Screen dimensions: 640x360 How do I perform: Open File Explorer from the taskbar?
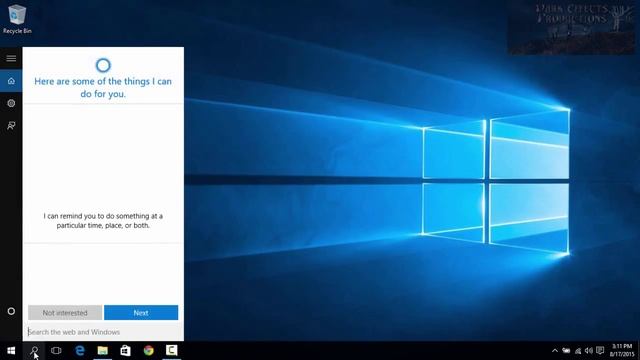click(x=102, y=351)
